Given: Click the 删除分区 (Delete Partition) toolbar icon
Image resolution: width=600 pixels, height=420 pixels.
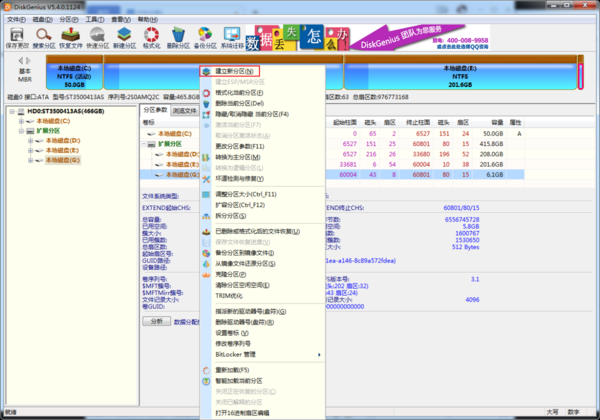Looking at the screenshot, I should pyautogui.click(x=178, y=38).
